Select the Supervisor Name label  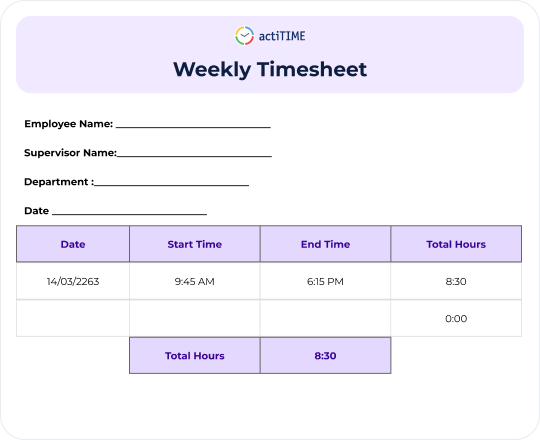pos(71,153)
